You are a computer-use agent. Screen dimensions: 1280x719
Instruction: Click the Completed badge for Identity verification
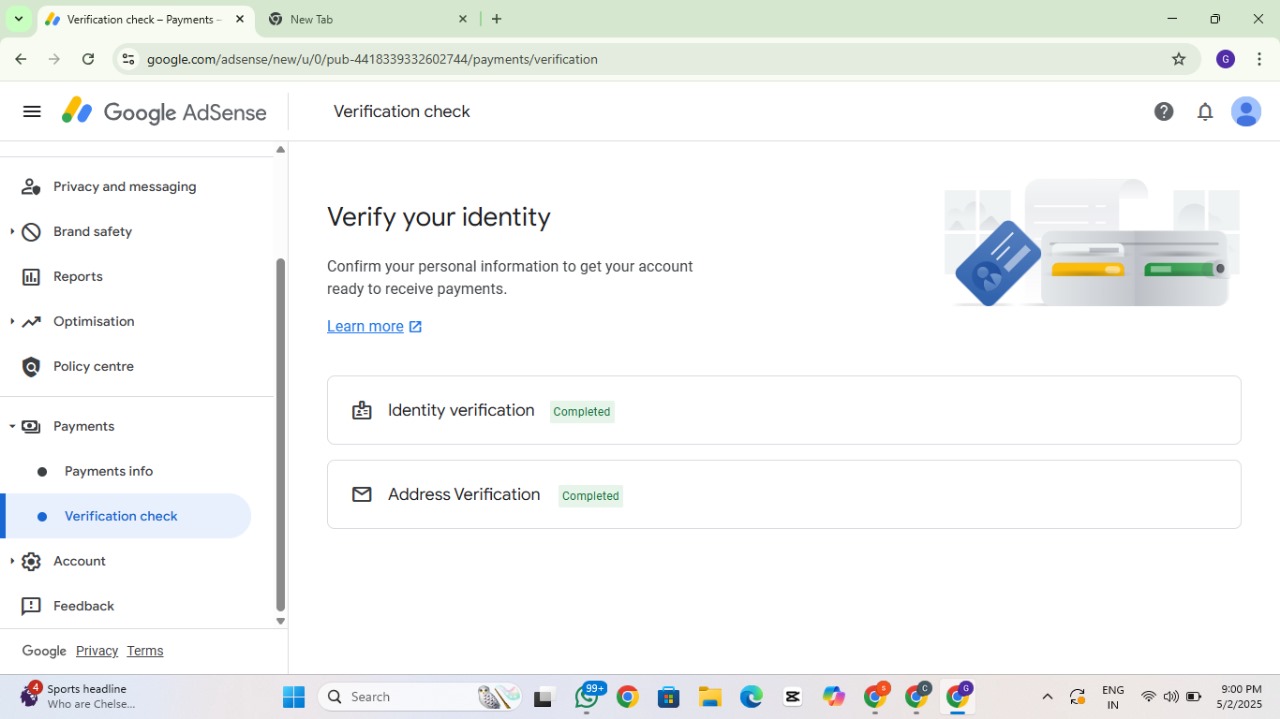click(582, 412)
